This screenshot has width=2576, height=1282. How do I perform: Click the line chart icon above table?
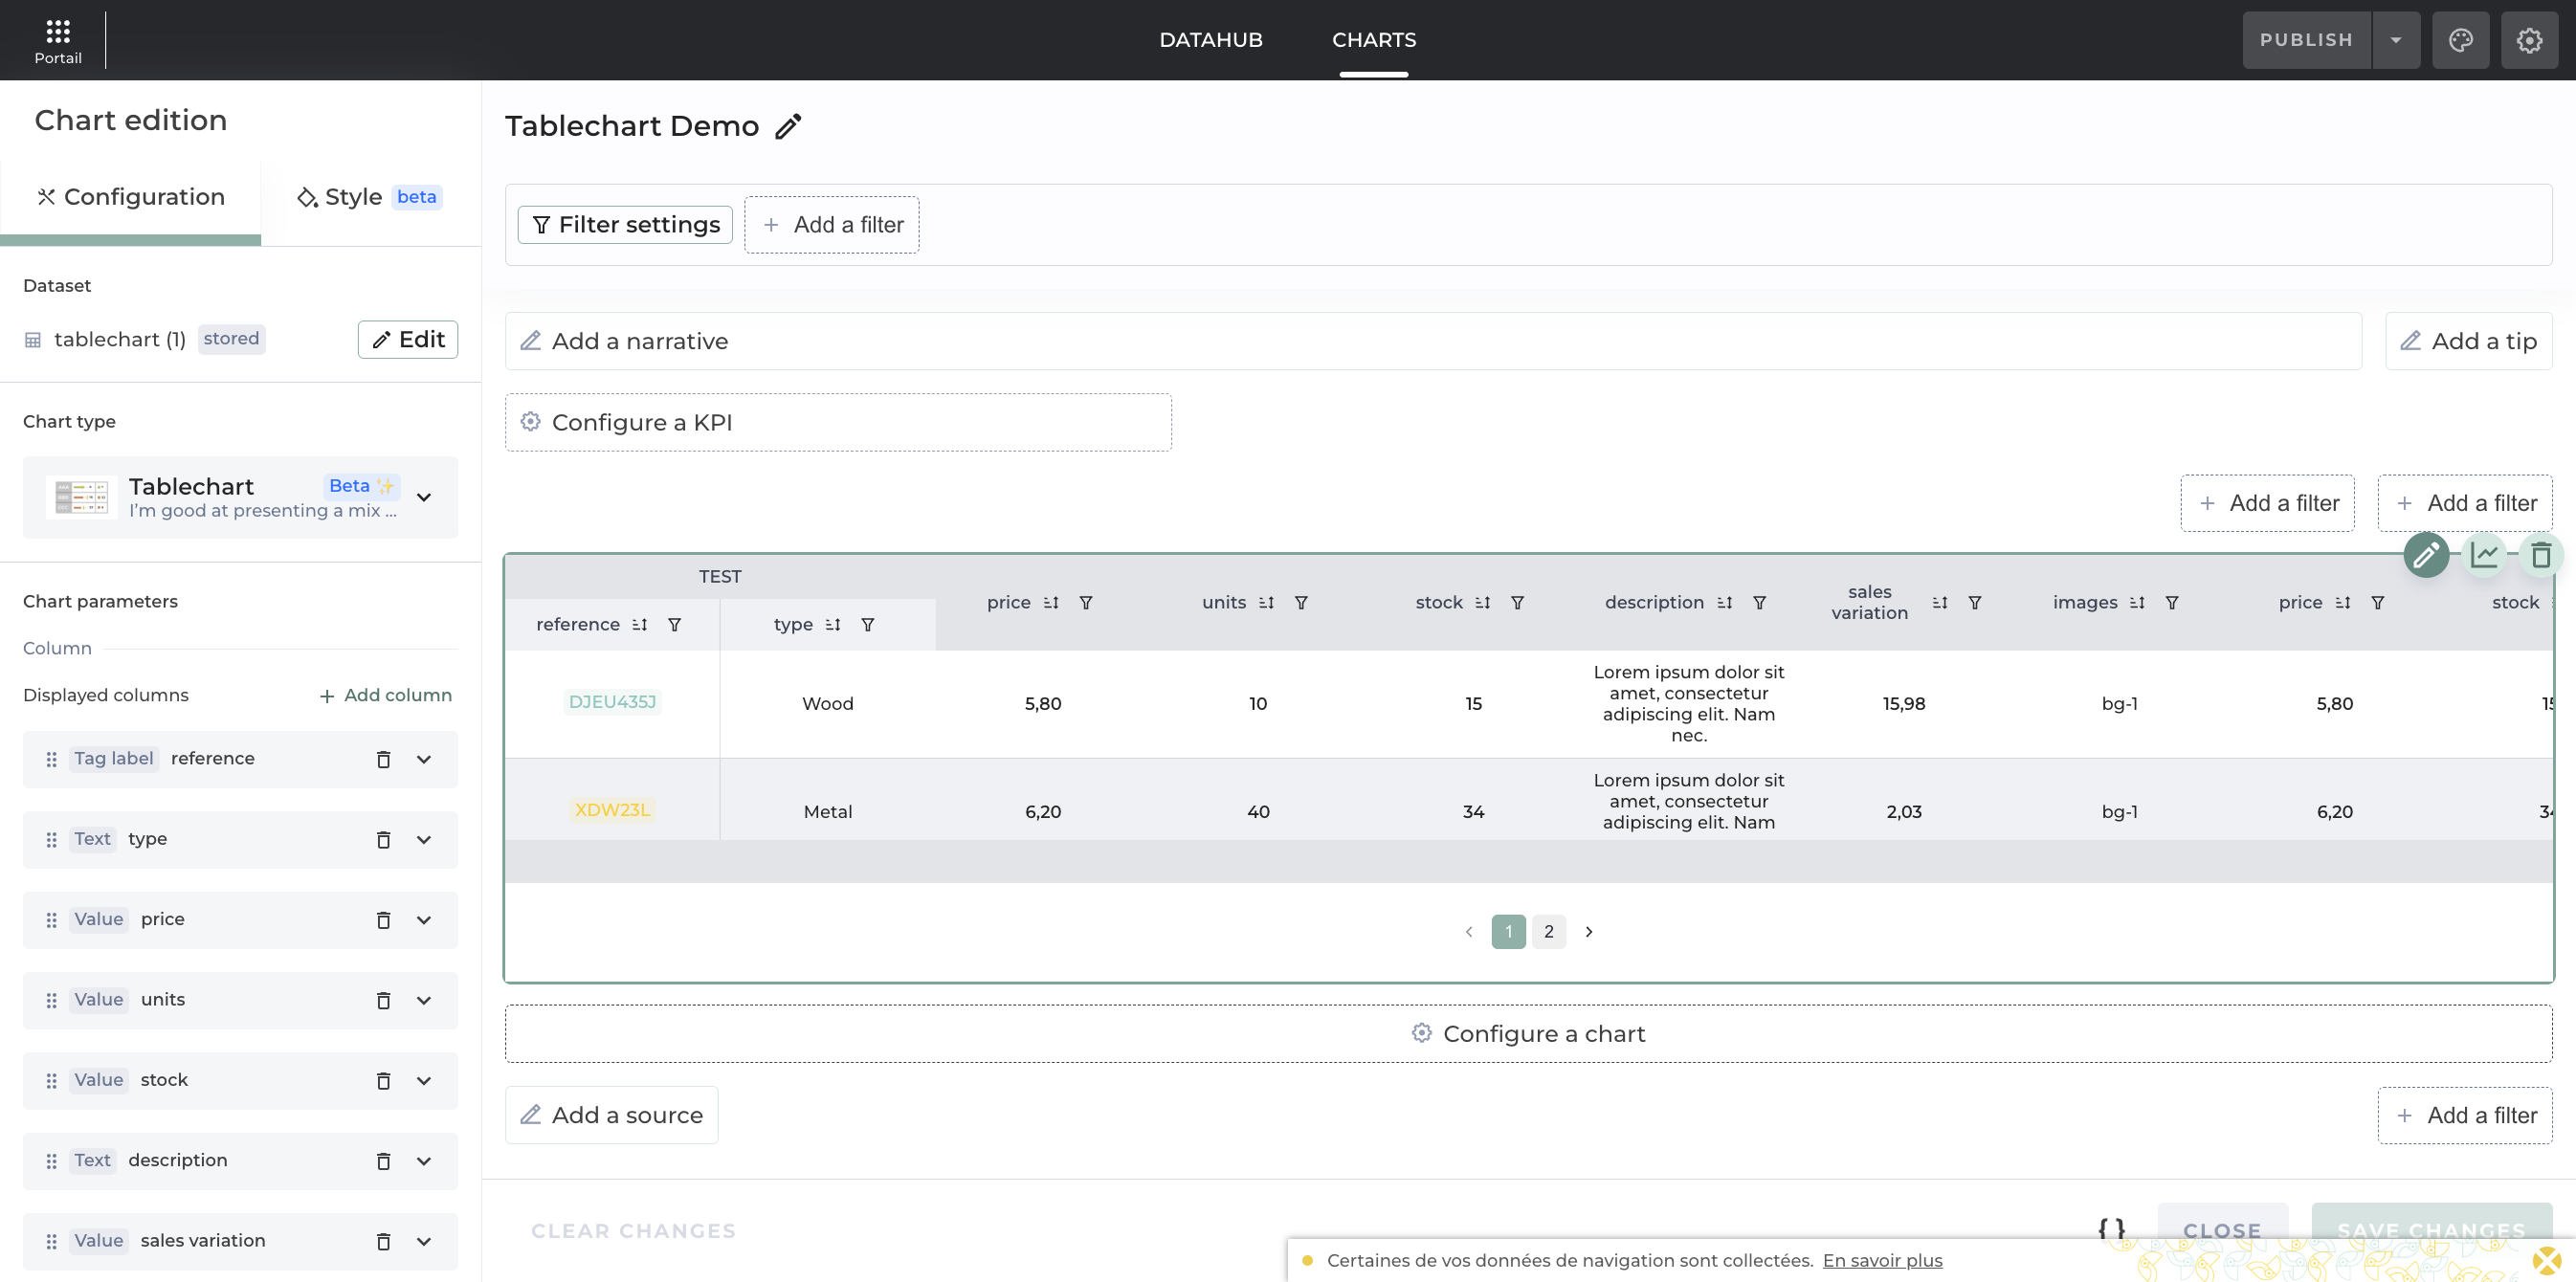pos(2484,555)
